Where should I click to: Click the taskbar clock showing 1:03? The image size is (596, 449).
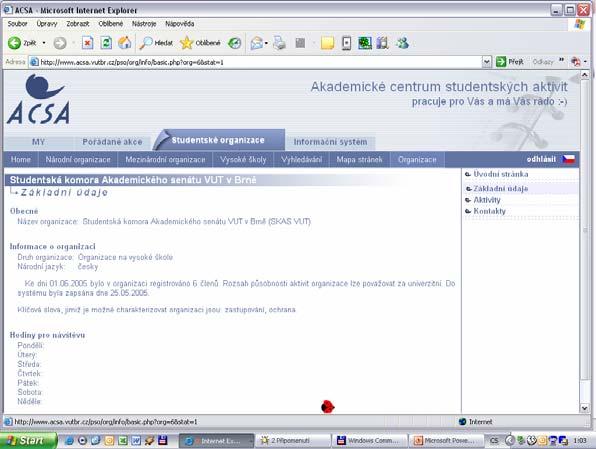(580, 441)
